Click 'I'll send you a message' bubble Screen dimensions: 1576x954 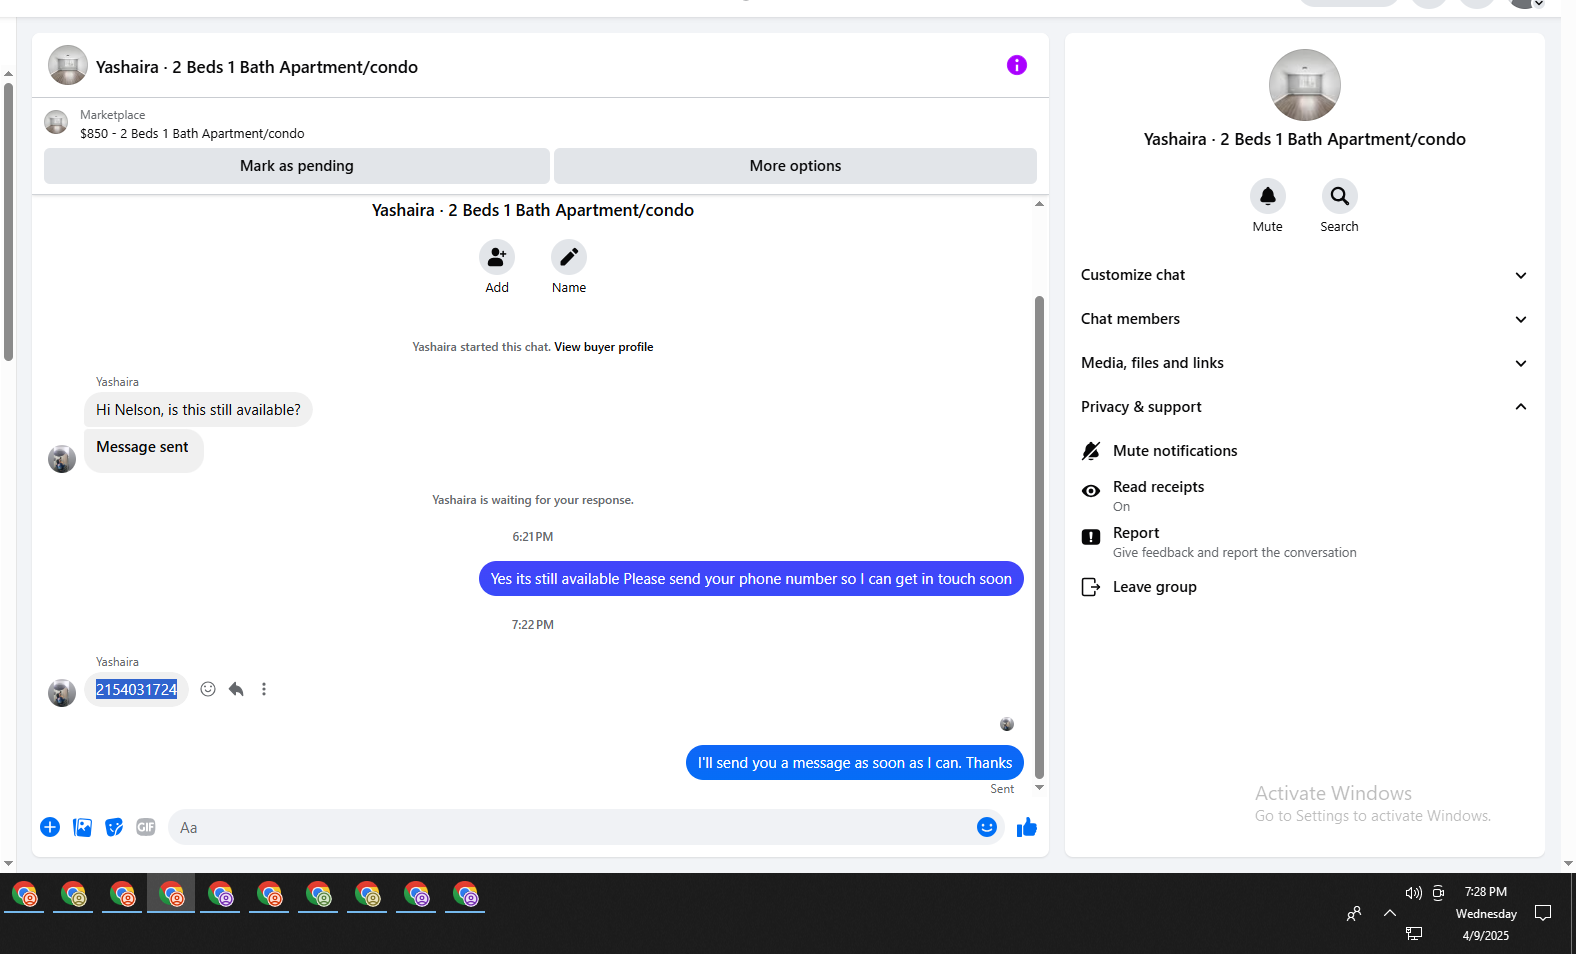tap(855, 763)
